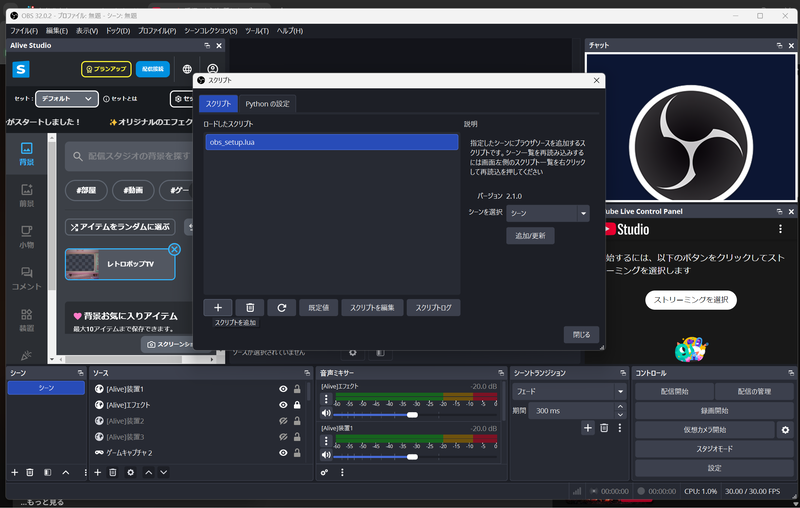The height and width of the screenshot is (508, 800).
Task: Open the ツール menu
Action: pyautogui.click(x=257, y=31)
